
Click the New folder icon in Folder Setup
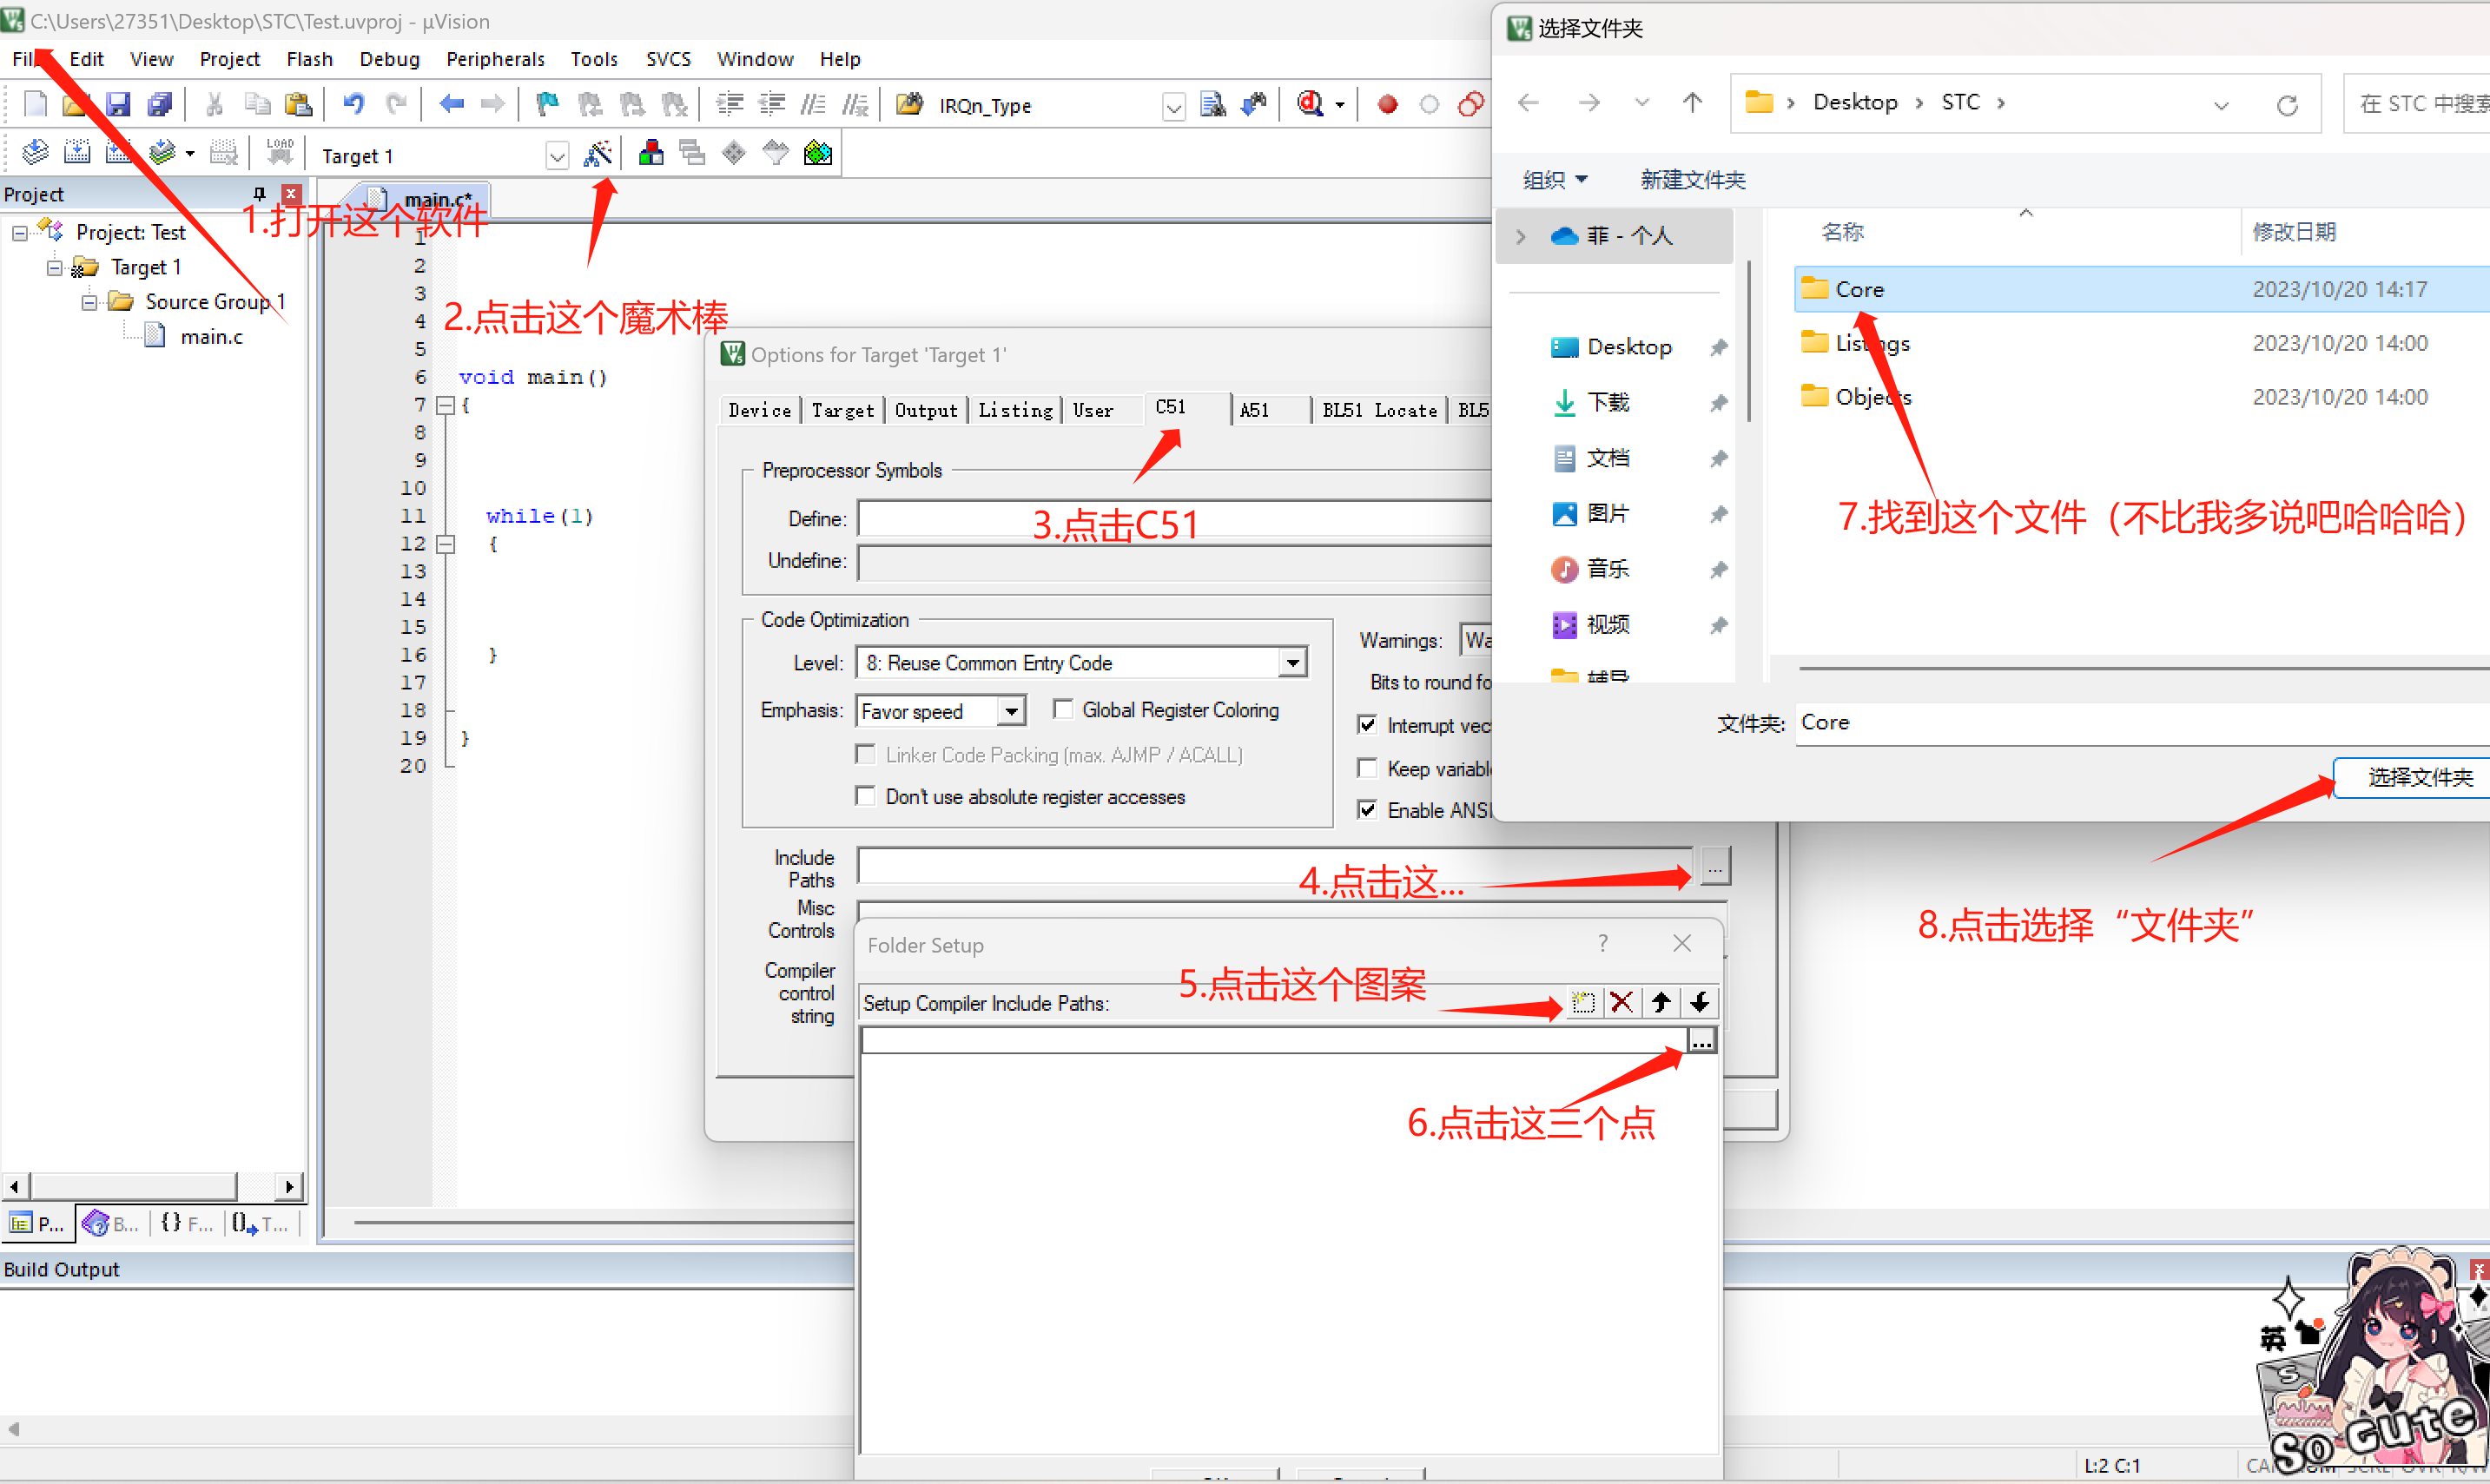tap(1582, 1002)
